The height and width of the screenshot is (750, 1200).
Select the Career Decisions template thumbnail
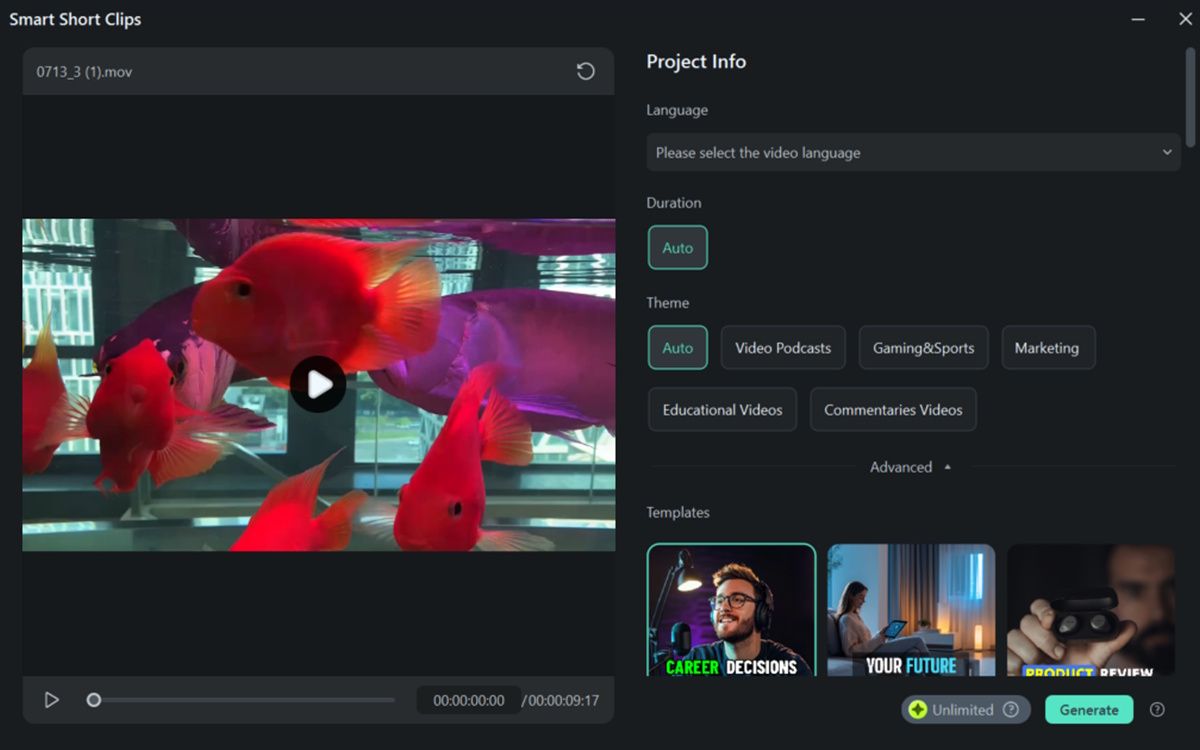pyautogui.click(x=732, y=612)
